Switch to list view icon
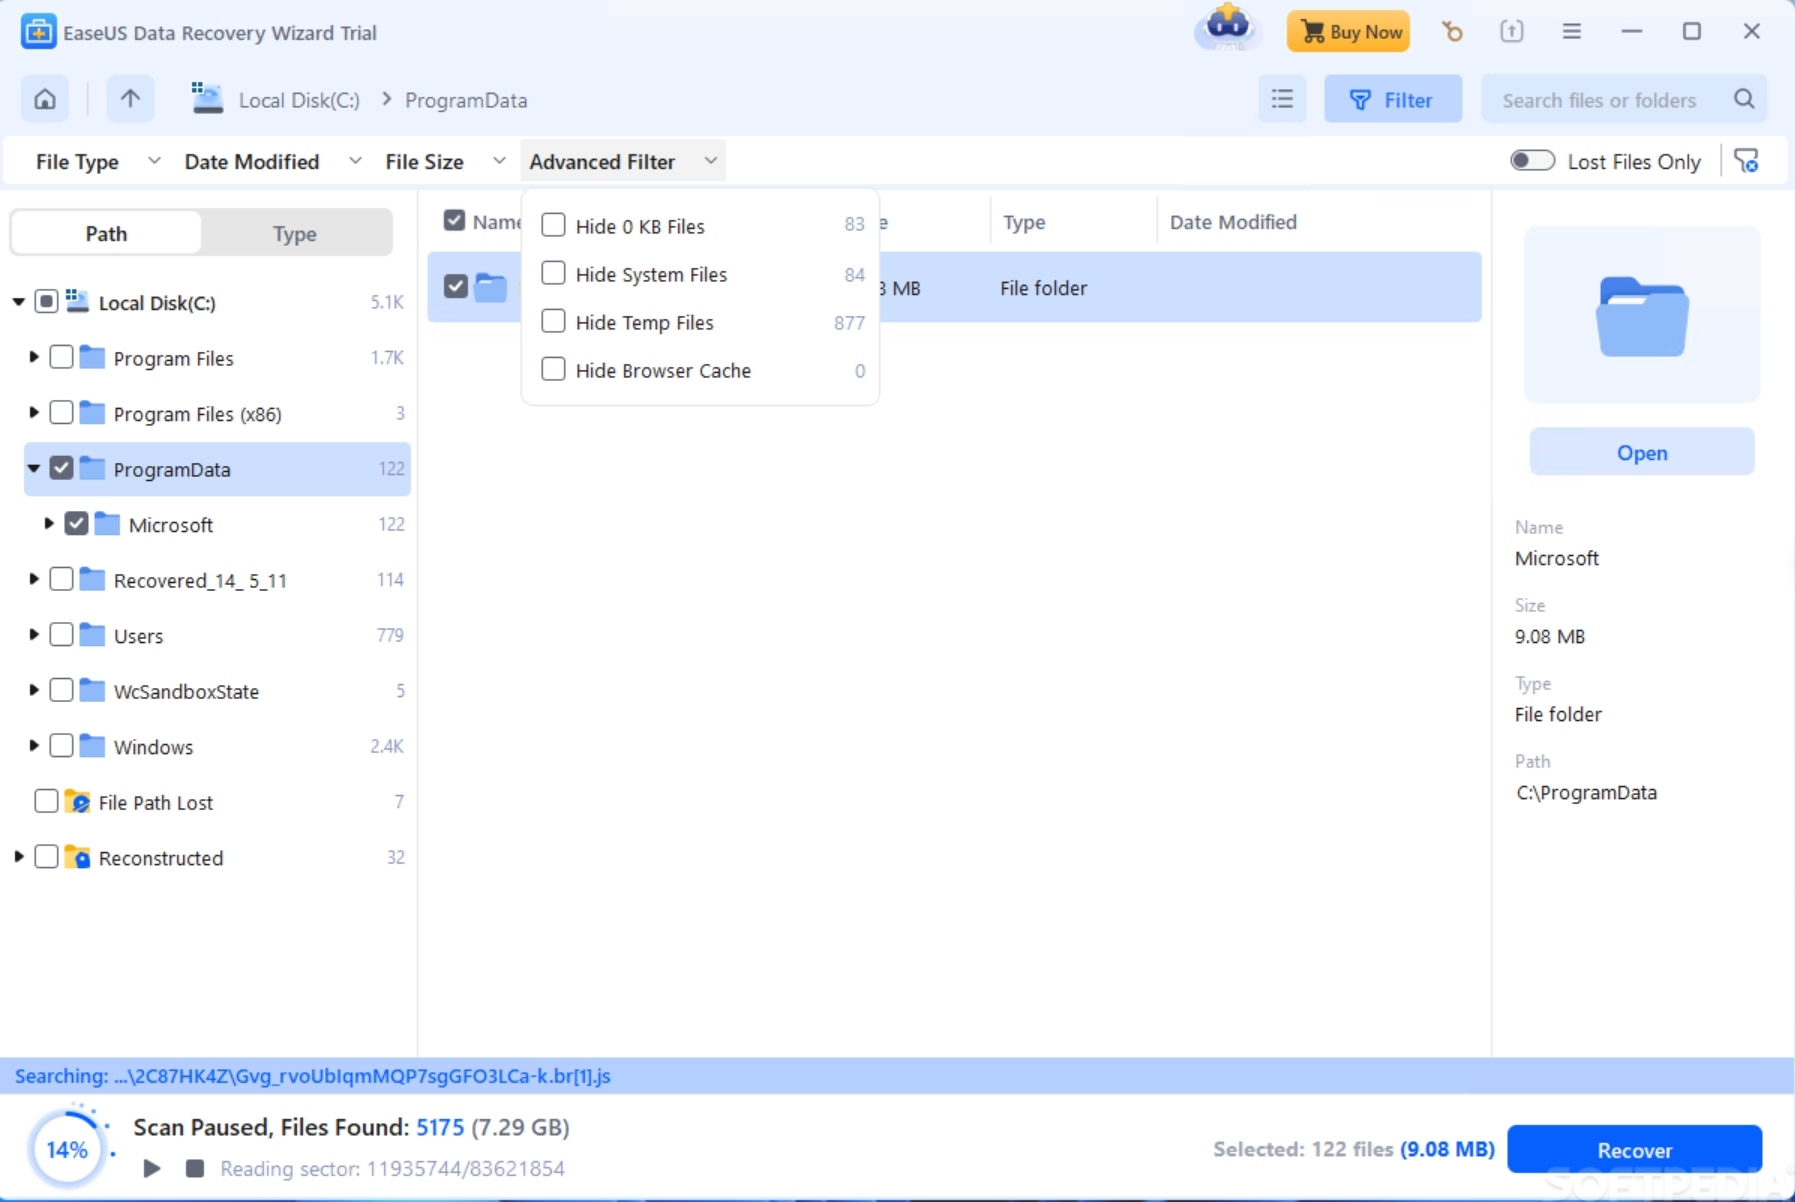Viewport: 1795px width, 1202px height. [x=1282, y=99]
